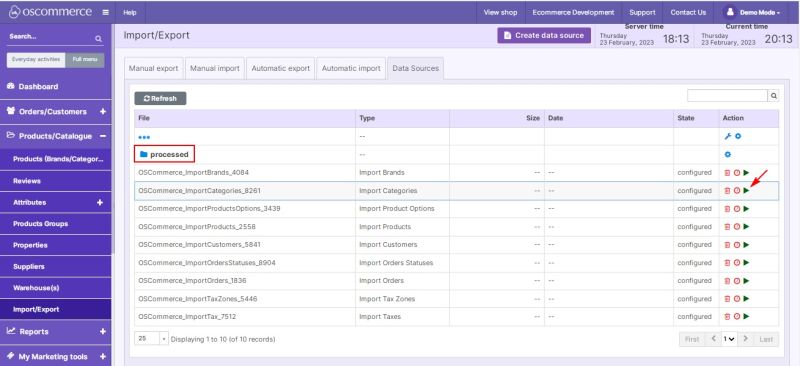Image resolution: width=800 pixels, height=366 pixels.
Task: Open the processed folder
Action: pyautogui.click(x=164, y=154)
